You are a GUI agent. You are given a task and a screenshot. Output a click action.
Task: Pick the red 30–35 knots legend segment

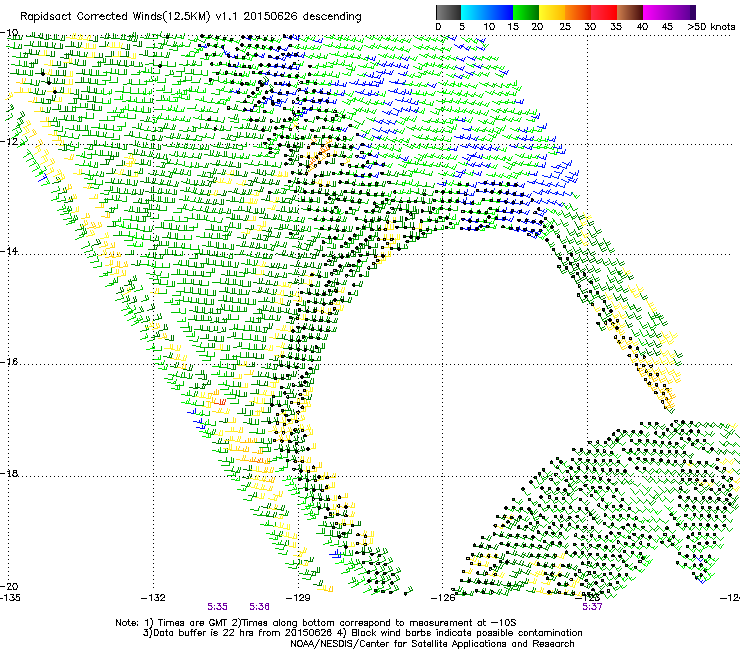[604, 12]
